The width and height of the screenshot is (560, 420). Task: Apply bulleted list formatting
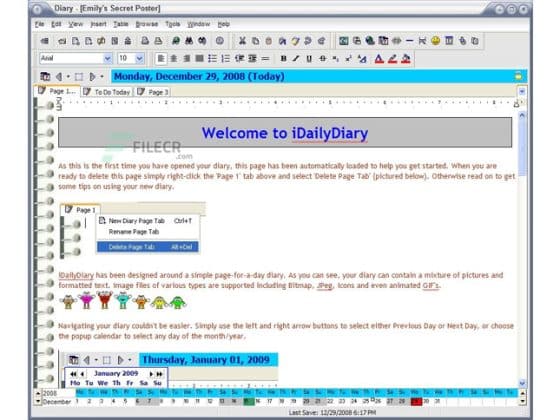(212, 59)
